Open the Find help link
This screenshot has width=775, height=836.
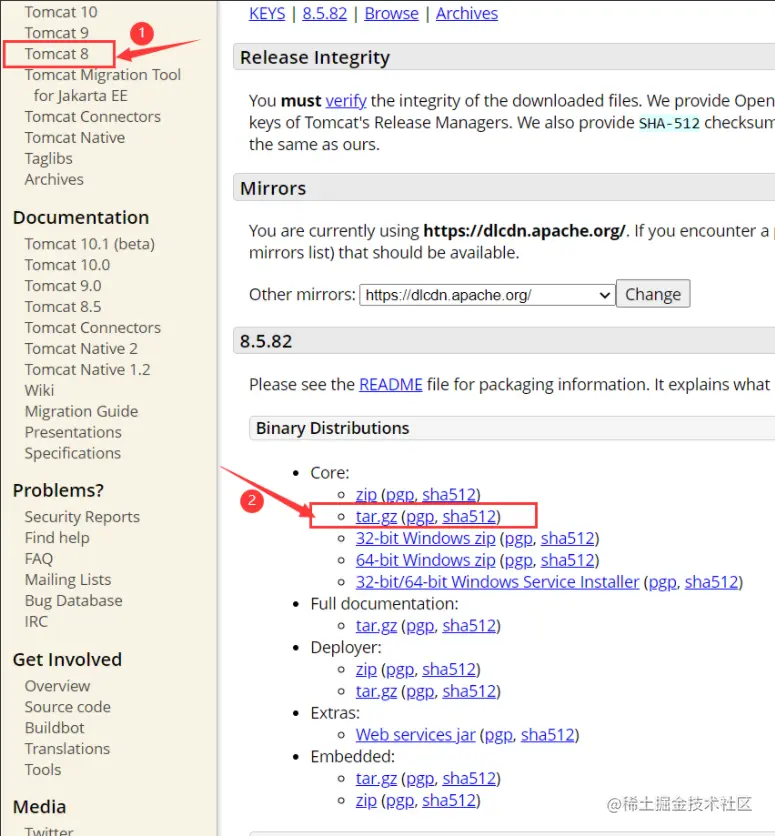[57, 537]
